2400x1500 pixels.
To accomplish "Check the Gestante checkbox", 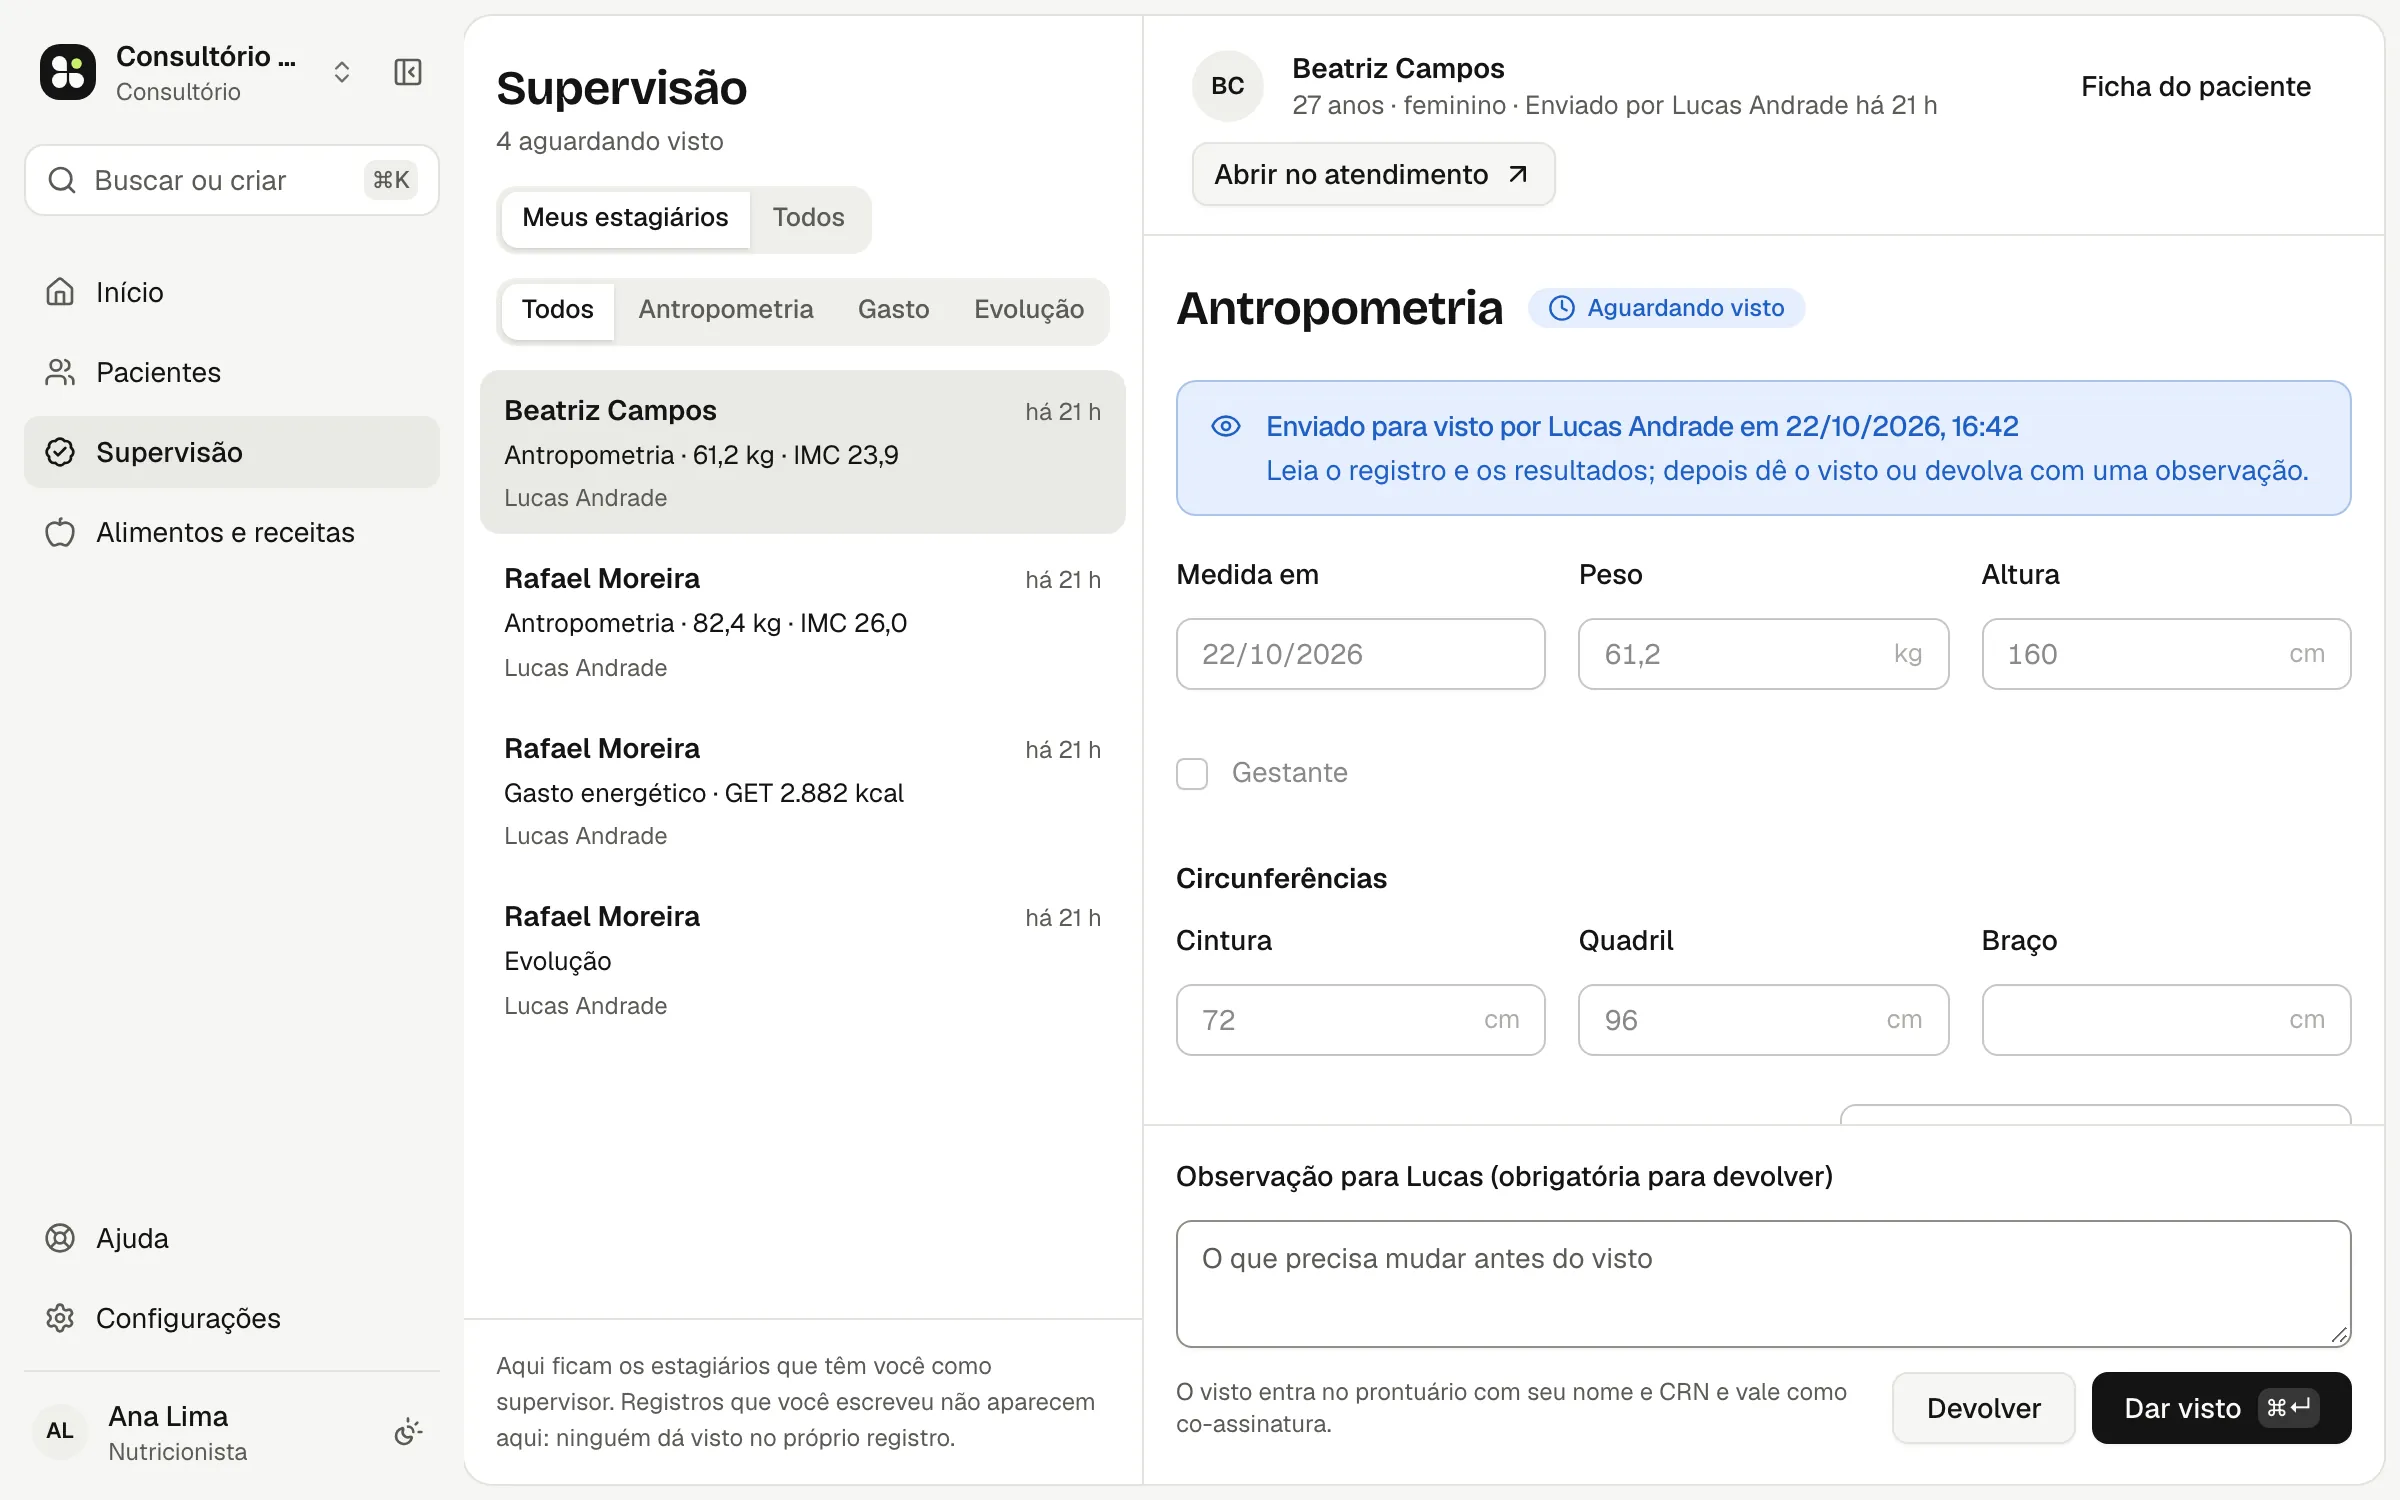I will 1192,773.
